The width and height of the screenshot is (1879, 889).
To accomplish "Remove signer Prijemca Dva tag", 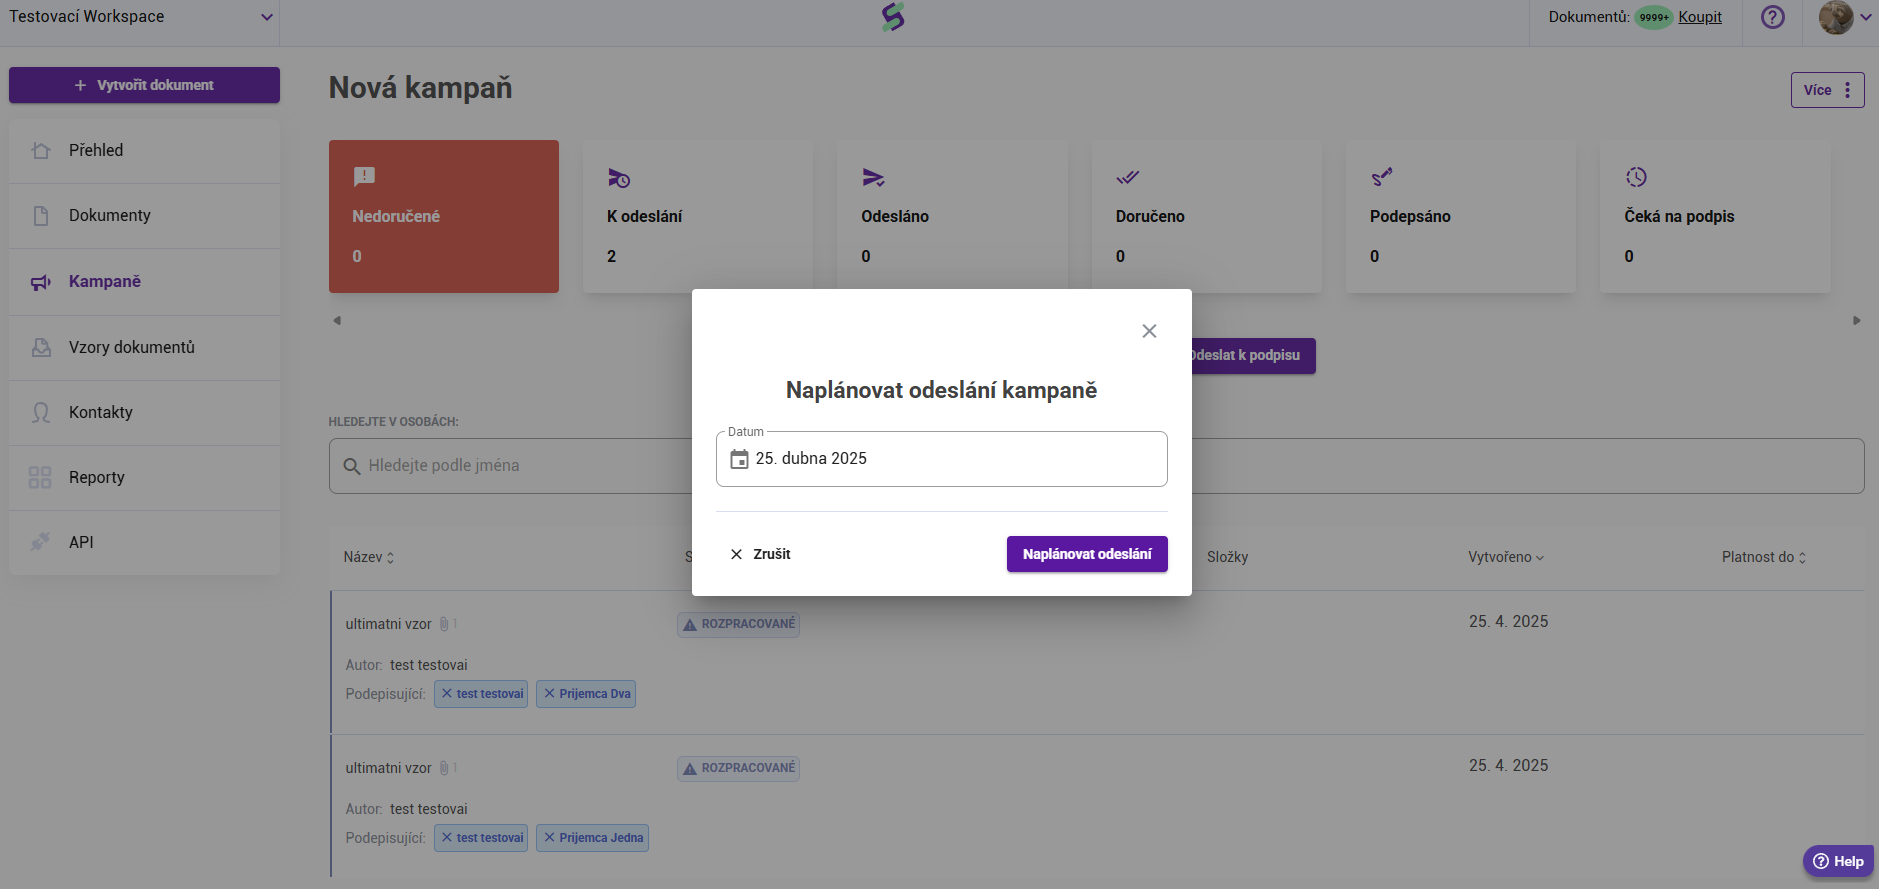I will [549, 693].
